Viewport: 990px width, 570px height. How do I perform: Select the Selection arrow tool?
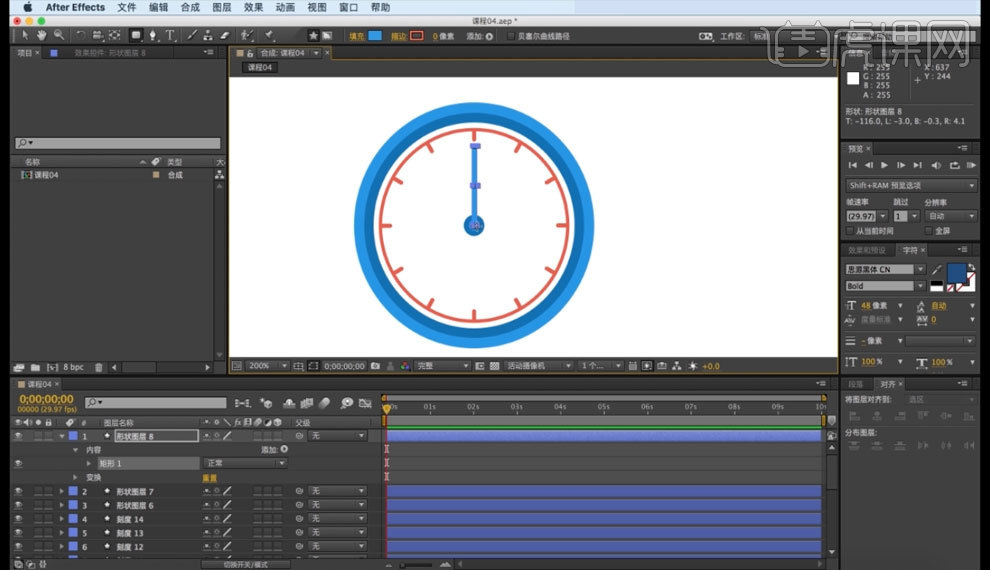click(25, 35)
